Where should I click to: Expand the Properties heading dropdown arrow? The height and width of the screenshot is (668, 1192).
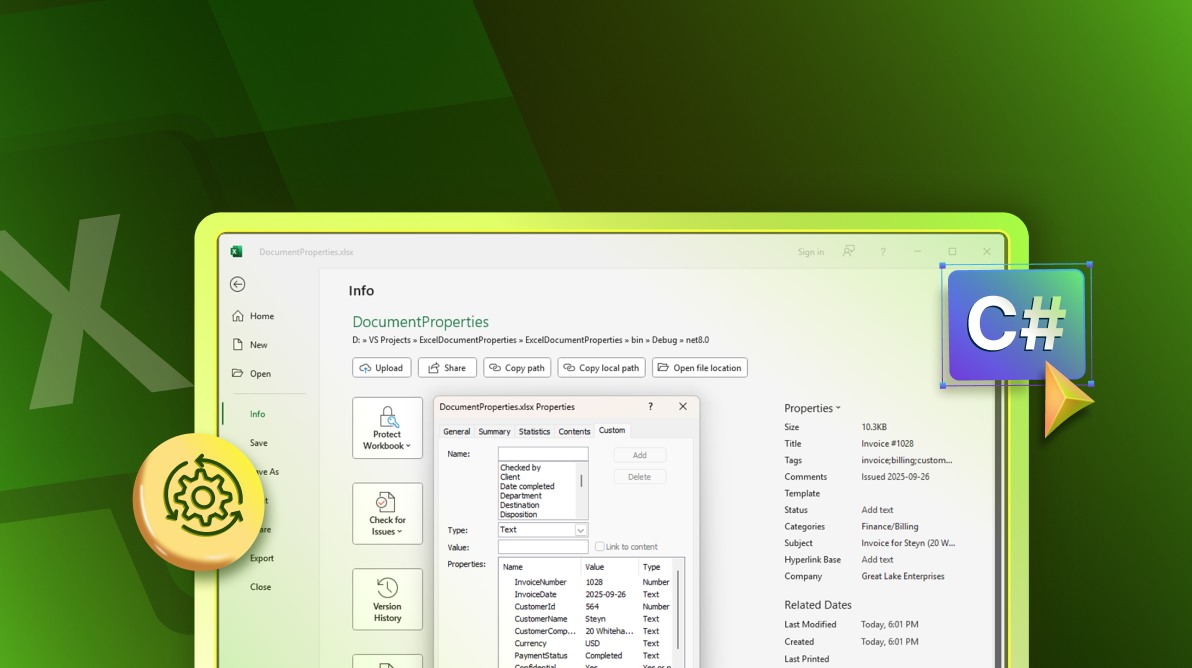click(838, 409)
